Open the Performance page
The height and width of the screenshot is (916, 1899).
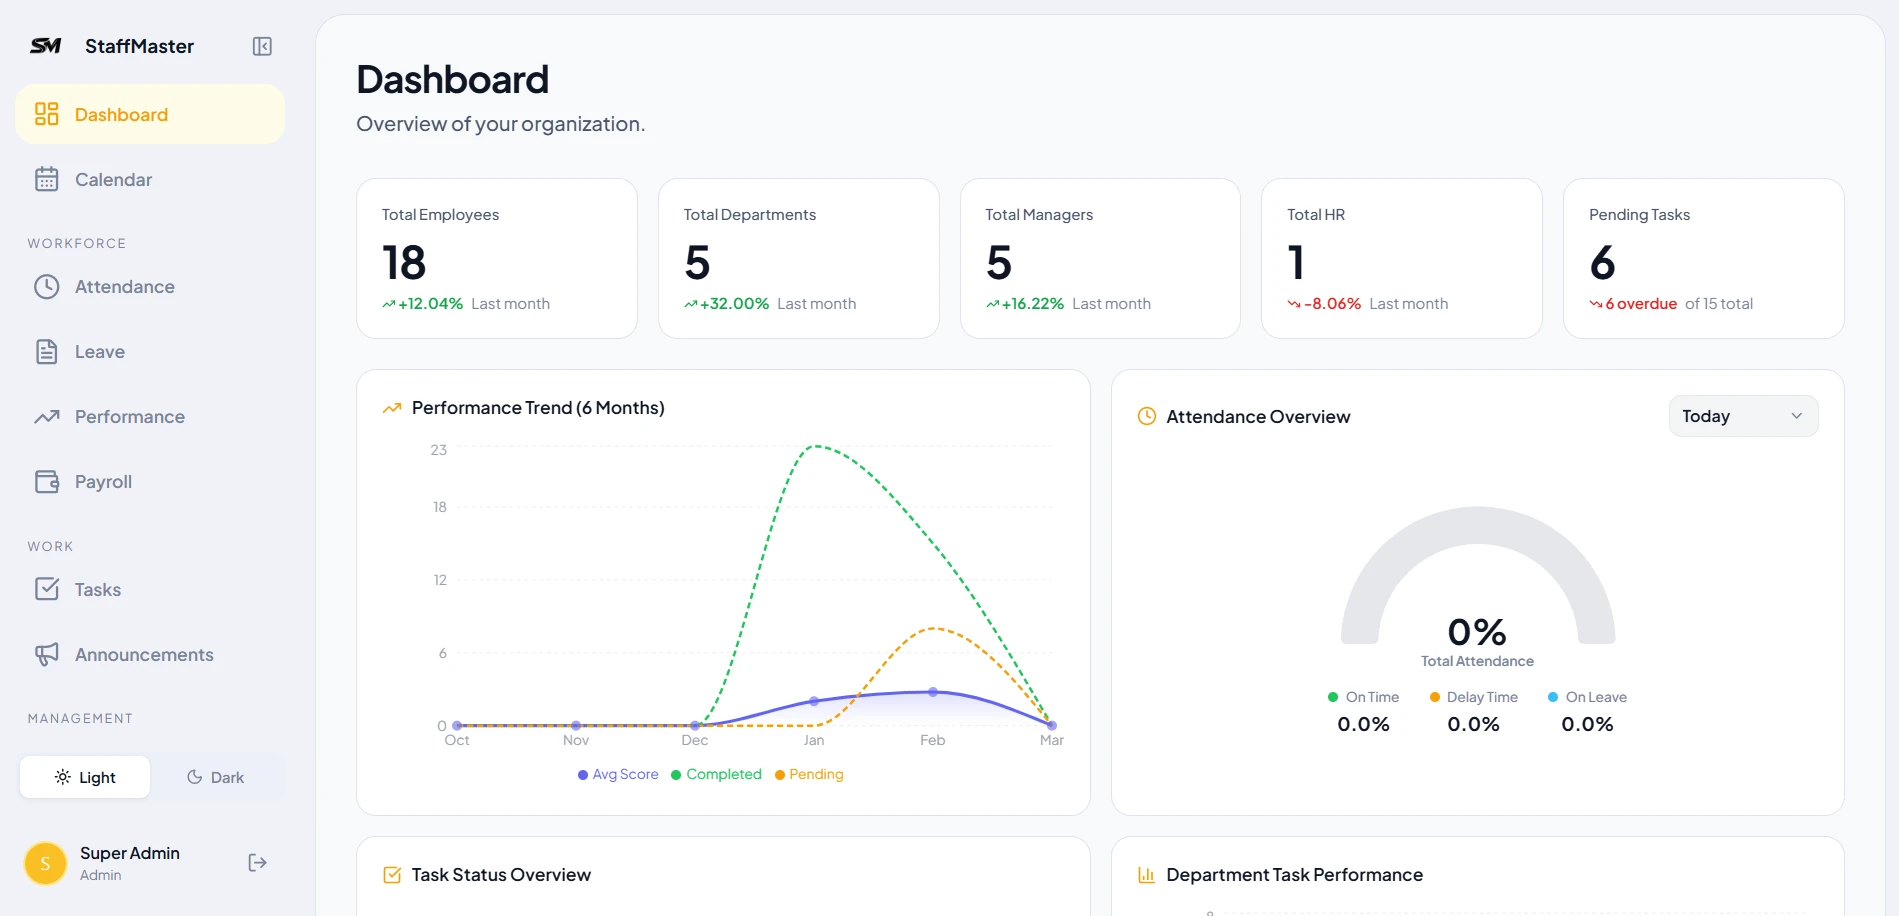coord(150,417)
